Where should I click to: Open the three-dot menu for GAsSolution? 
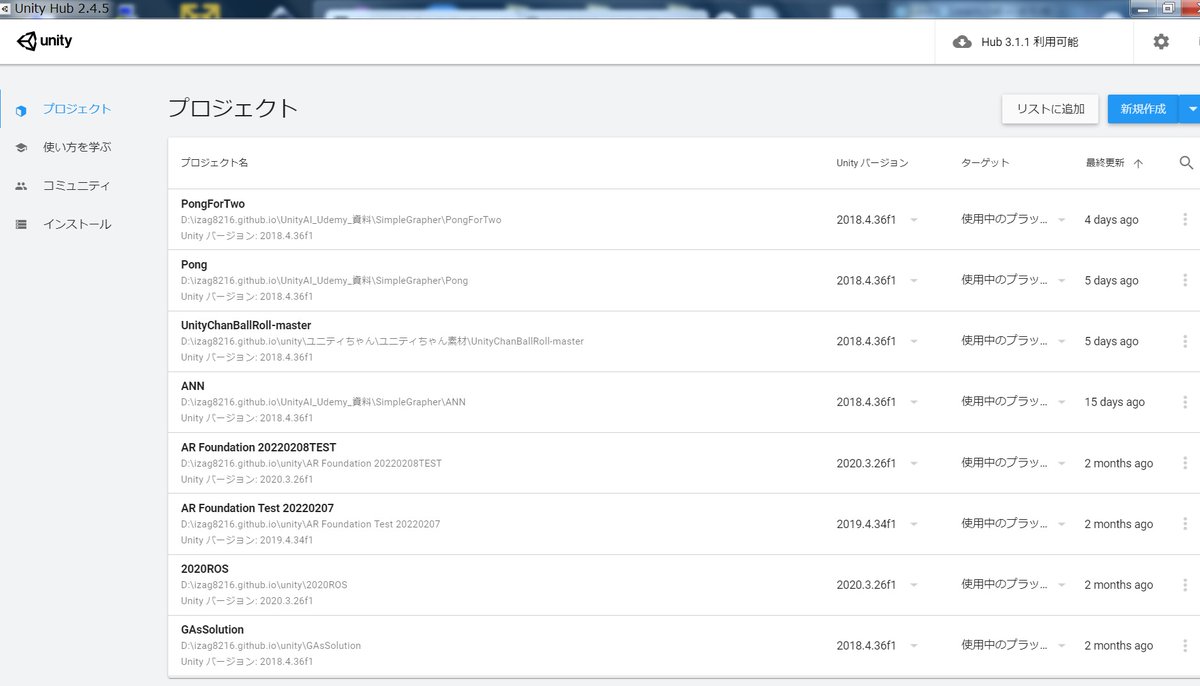1186,646
